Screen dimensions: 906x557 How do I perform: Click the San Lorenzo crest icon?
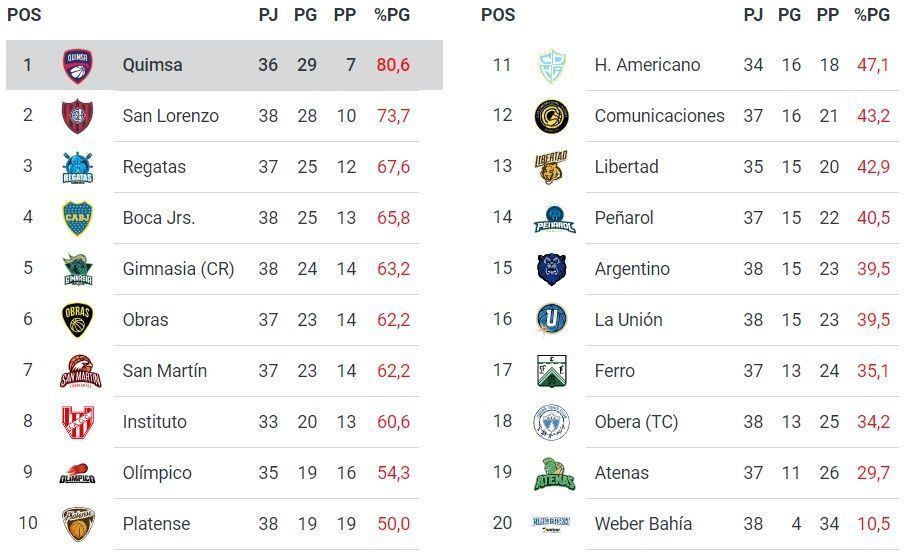tap(78, 116)
